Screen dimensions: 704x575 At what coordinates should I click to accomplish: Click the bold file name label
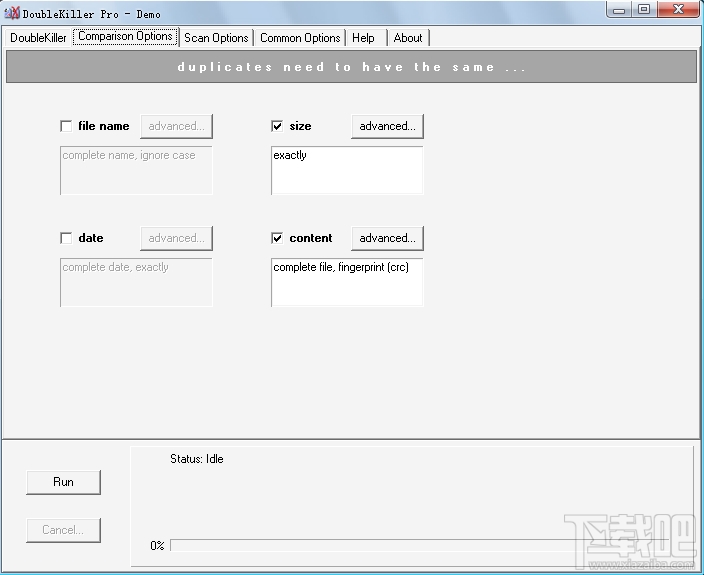click(104, 126)
